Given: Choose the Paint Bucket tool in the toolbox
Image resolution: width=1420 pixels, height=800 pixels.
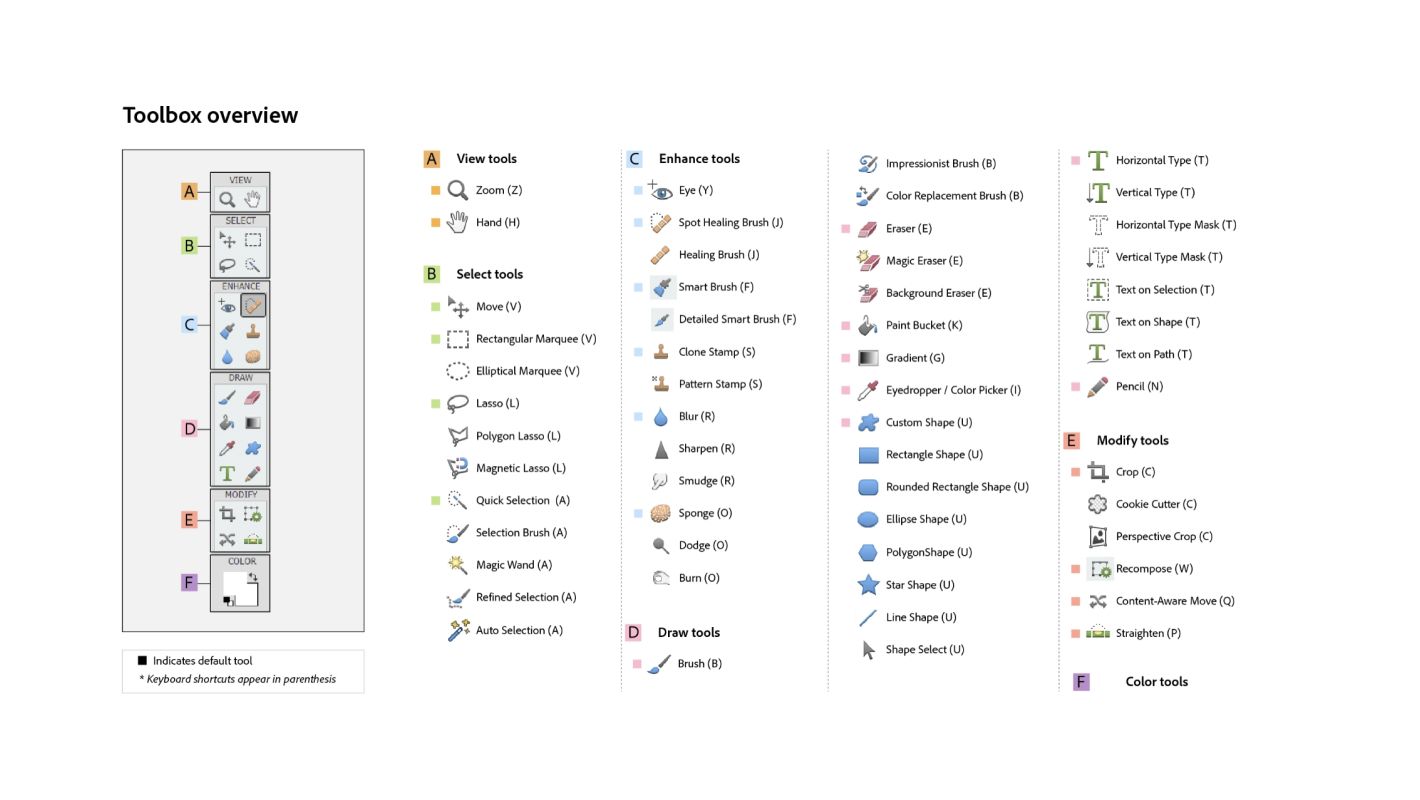Looking at the screenshot, I should 227,423.
